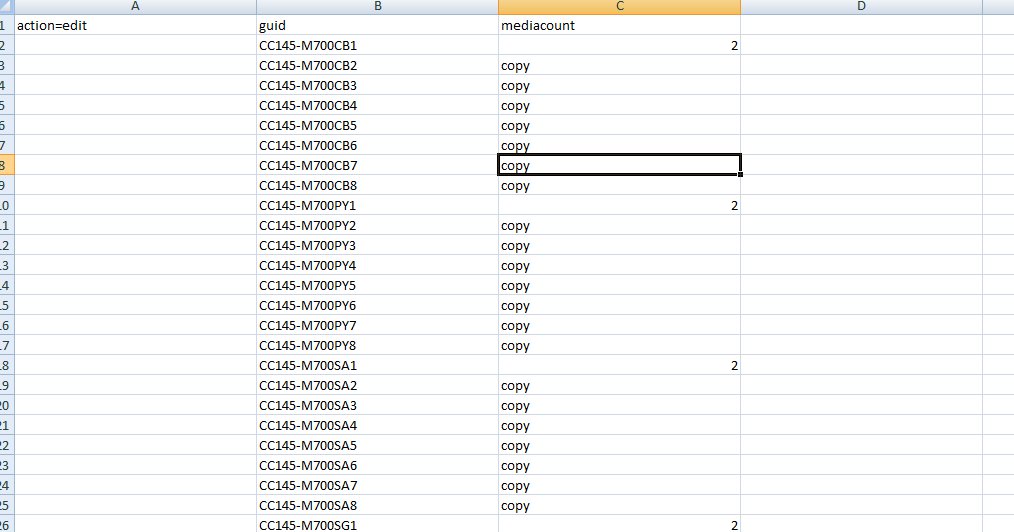This screenshot has height=532, width=1014.
Task: Click copy cell beside CC145-M700CB2
Action: point(620,65)
